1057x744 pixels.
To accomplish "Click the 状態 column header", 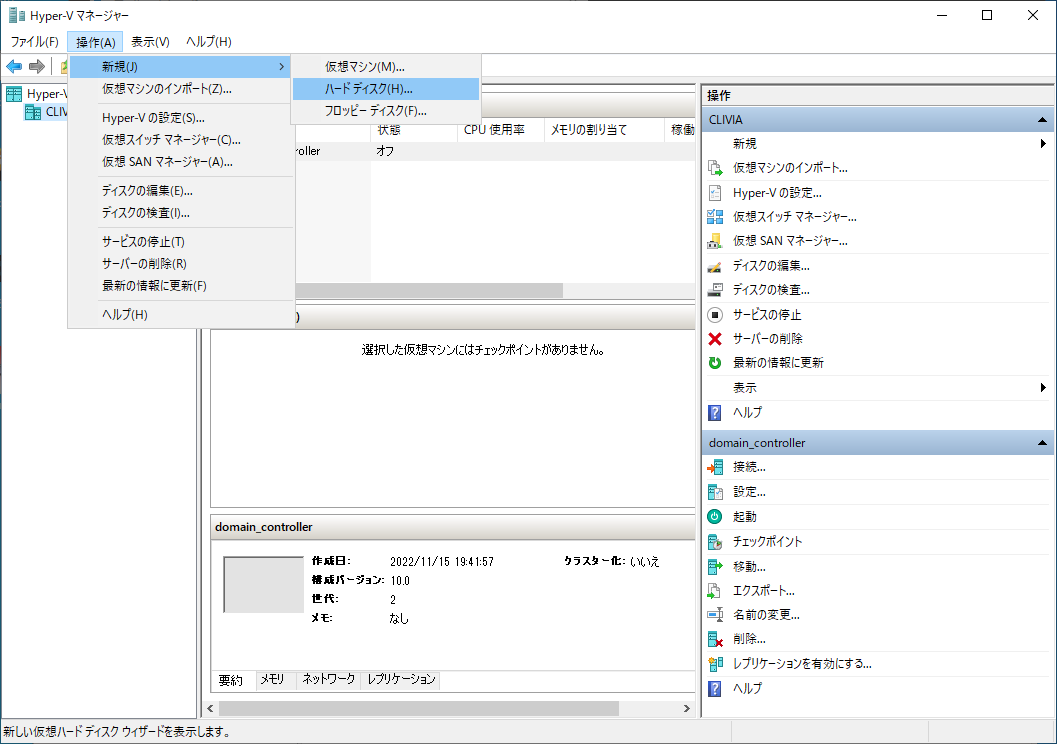I will click(414, 130).
